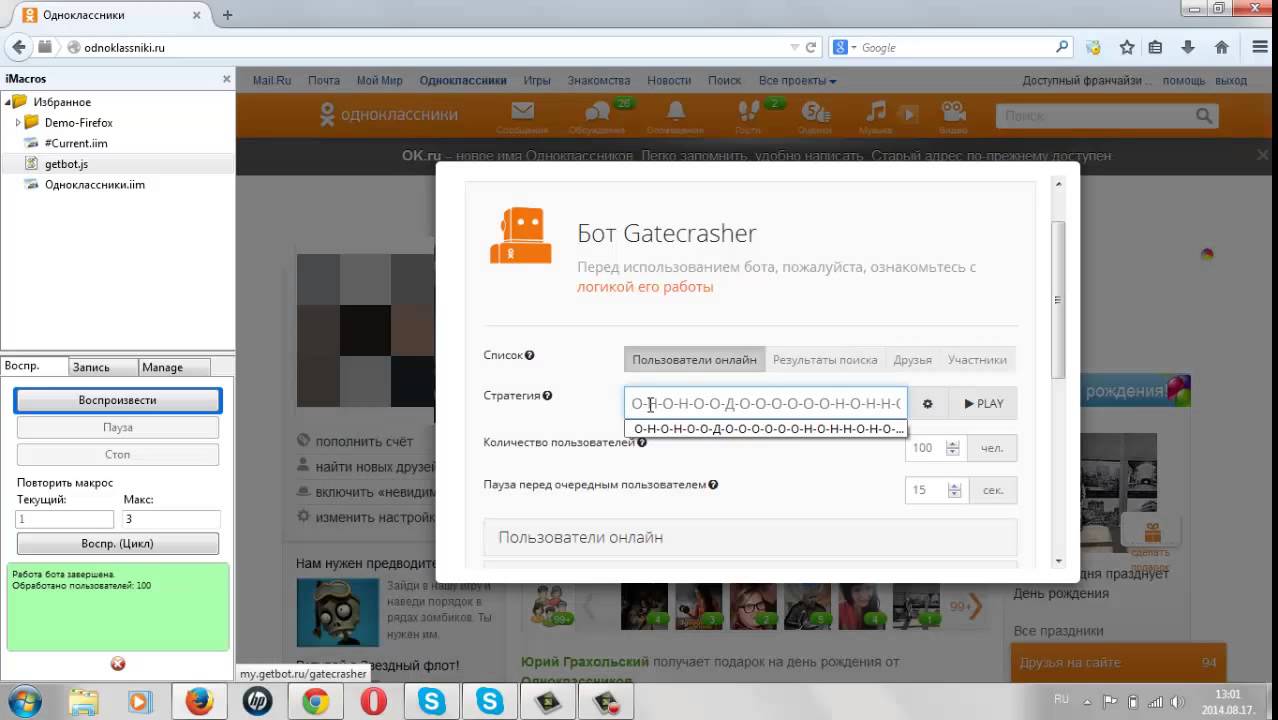Screen dimensions: 1278x720
Task: Open Оповещения bell icon
Action: tap(676, 111)
